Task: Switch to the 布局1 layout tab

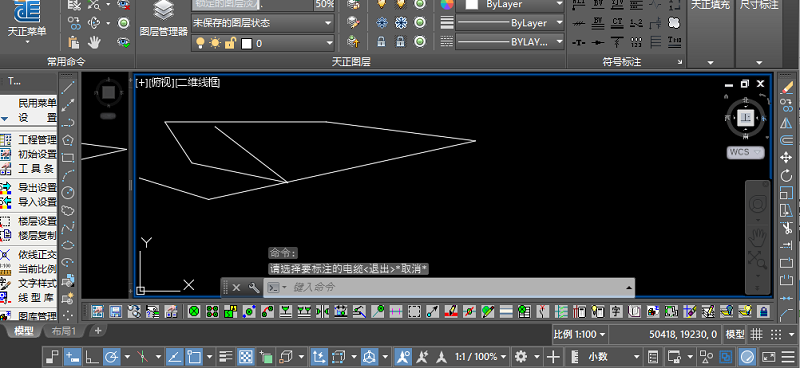Action: 64,331
